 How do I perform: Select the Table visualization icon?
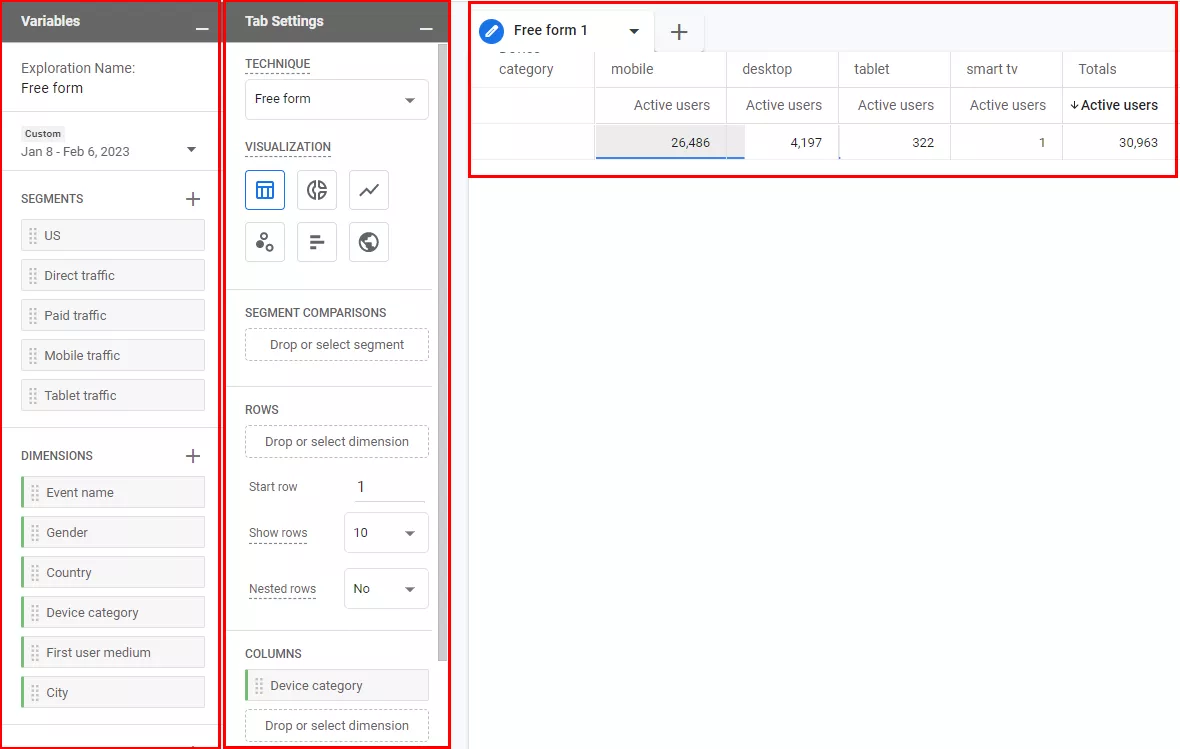265,190
